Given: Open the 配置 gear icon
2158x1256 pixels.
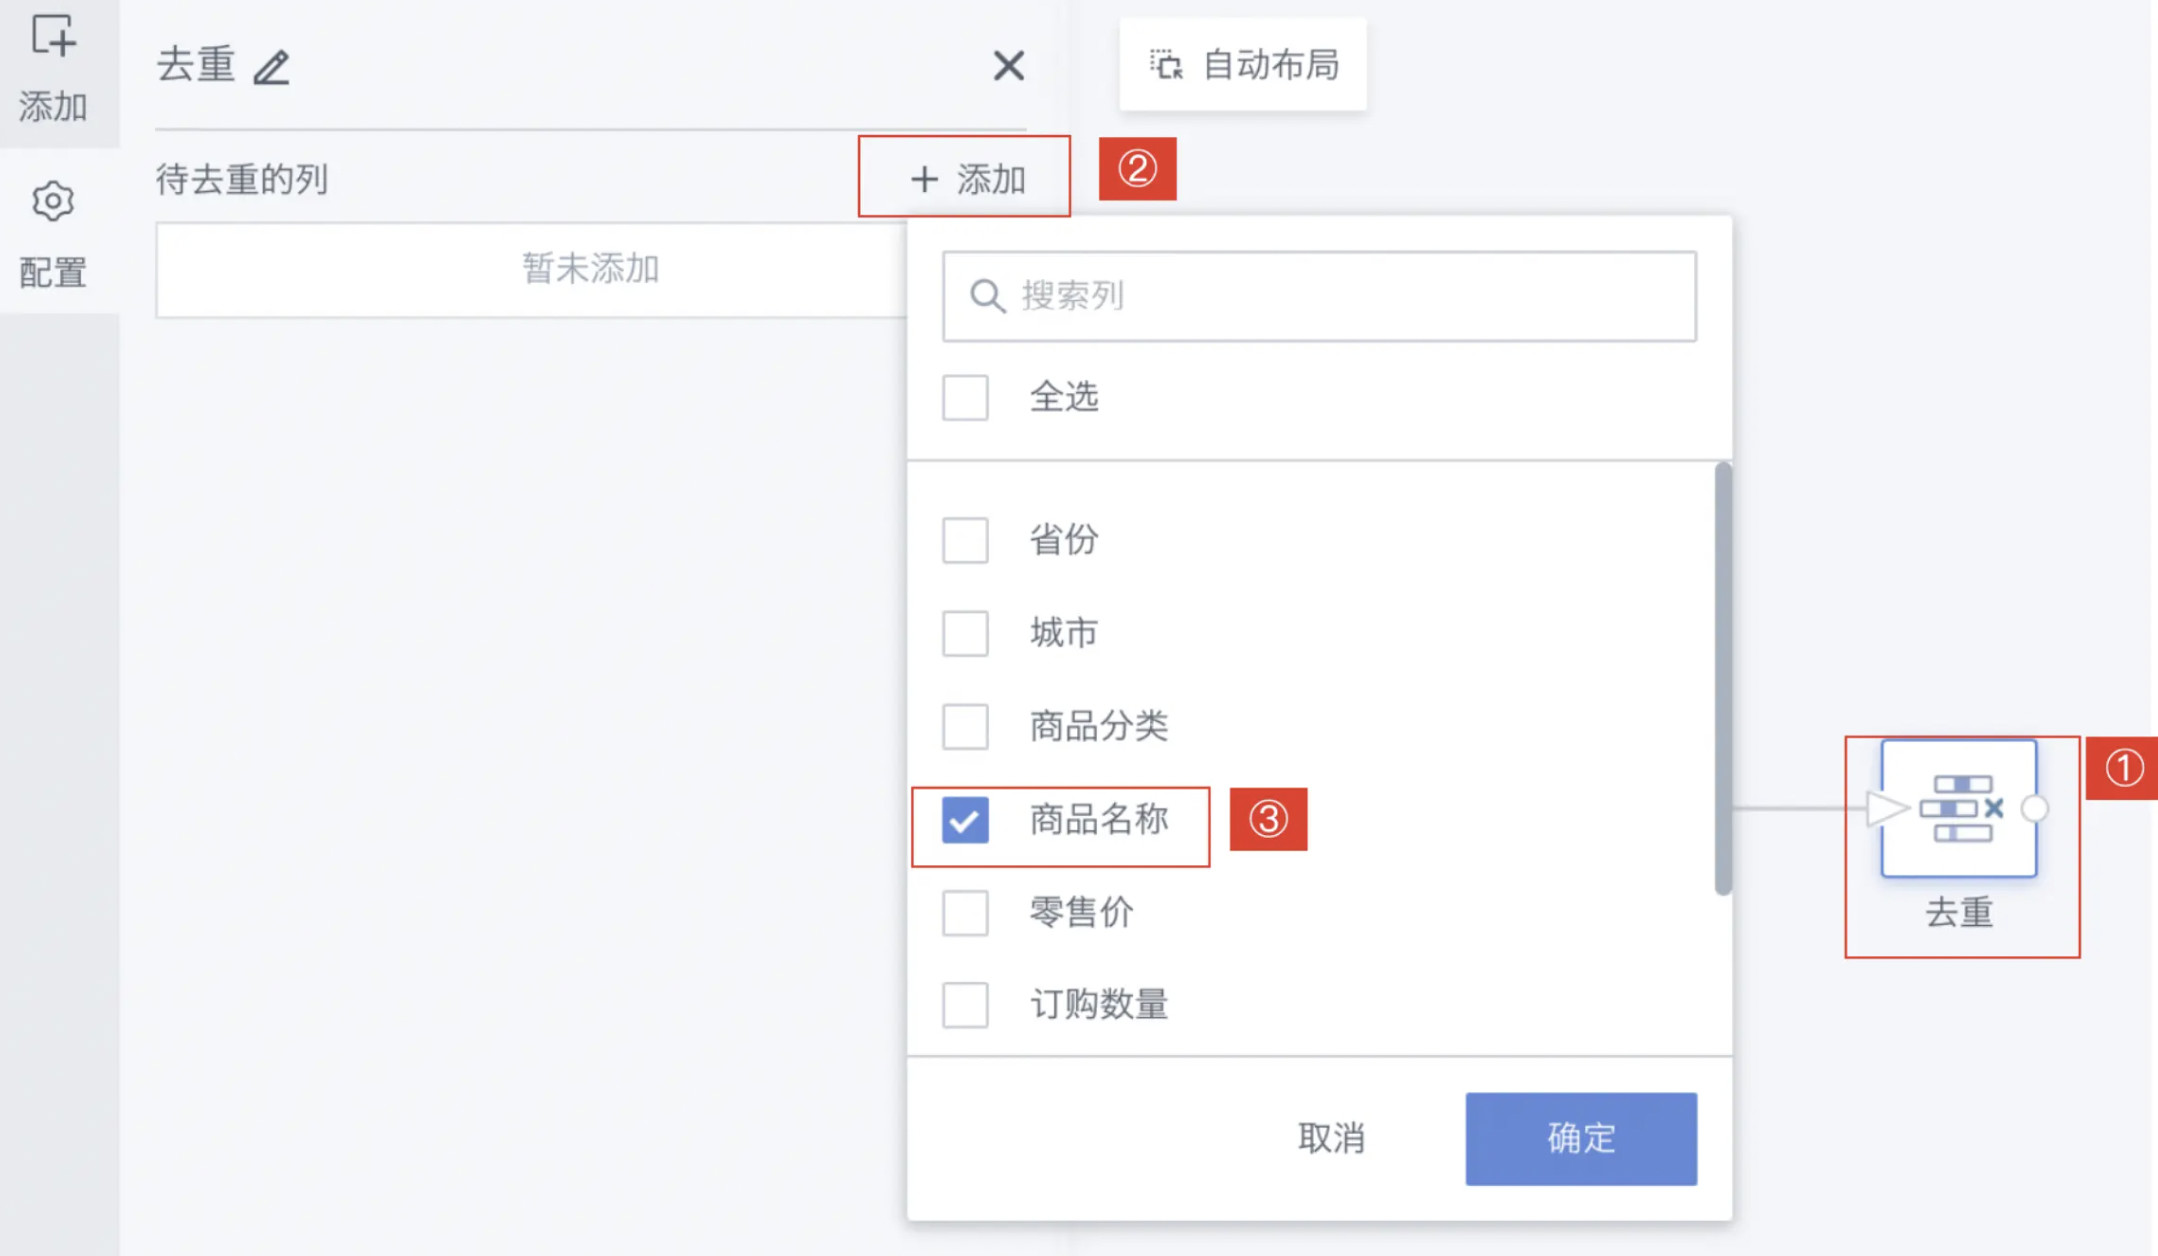Looking at the screenshot, I should tap(53, 202).
